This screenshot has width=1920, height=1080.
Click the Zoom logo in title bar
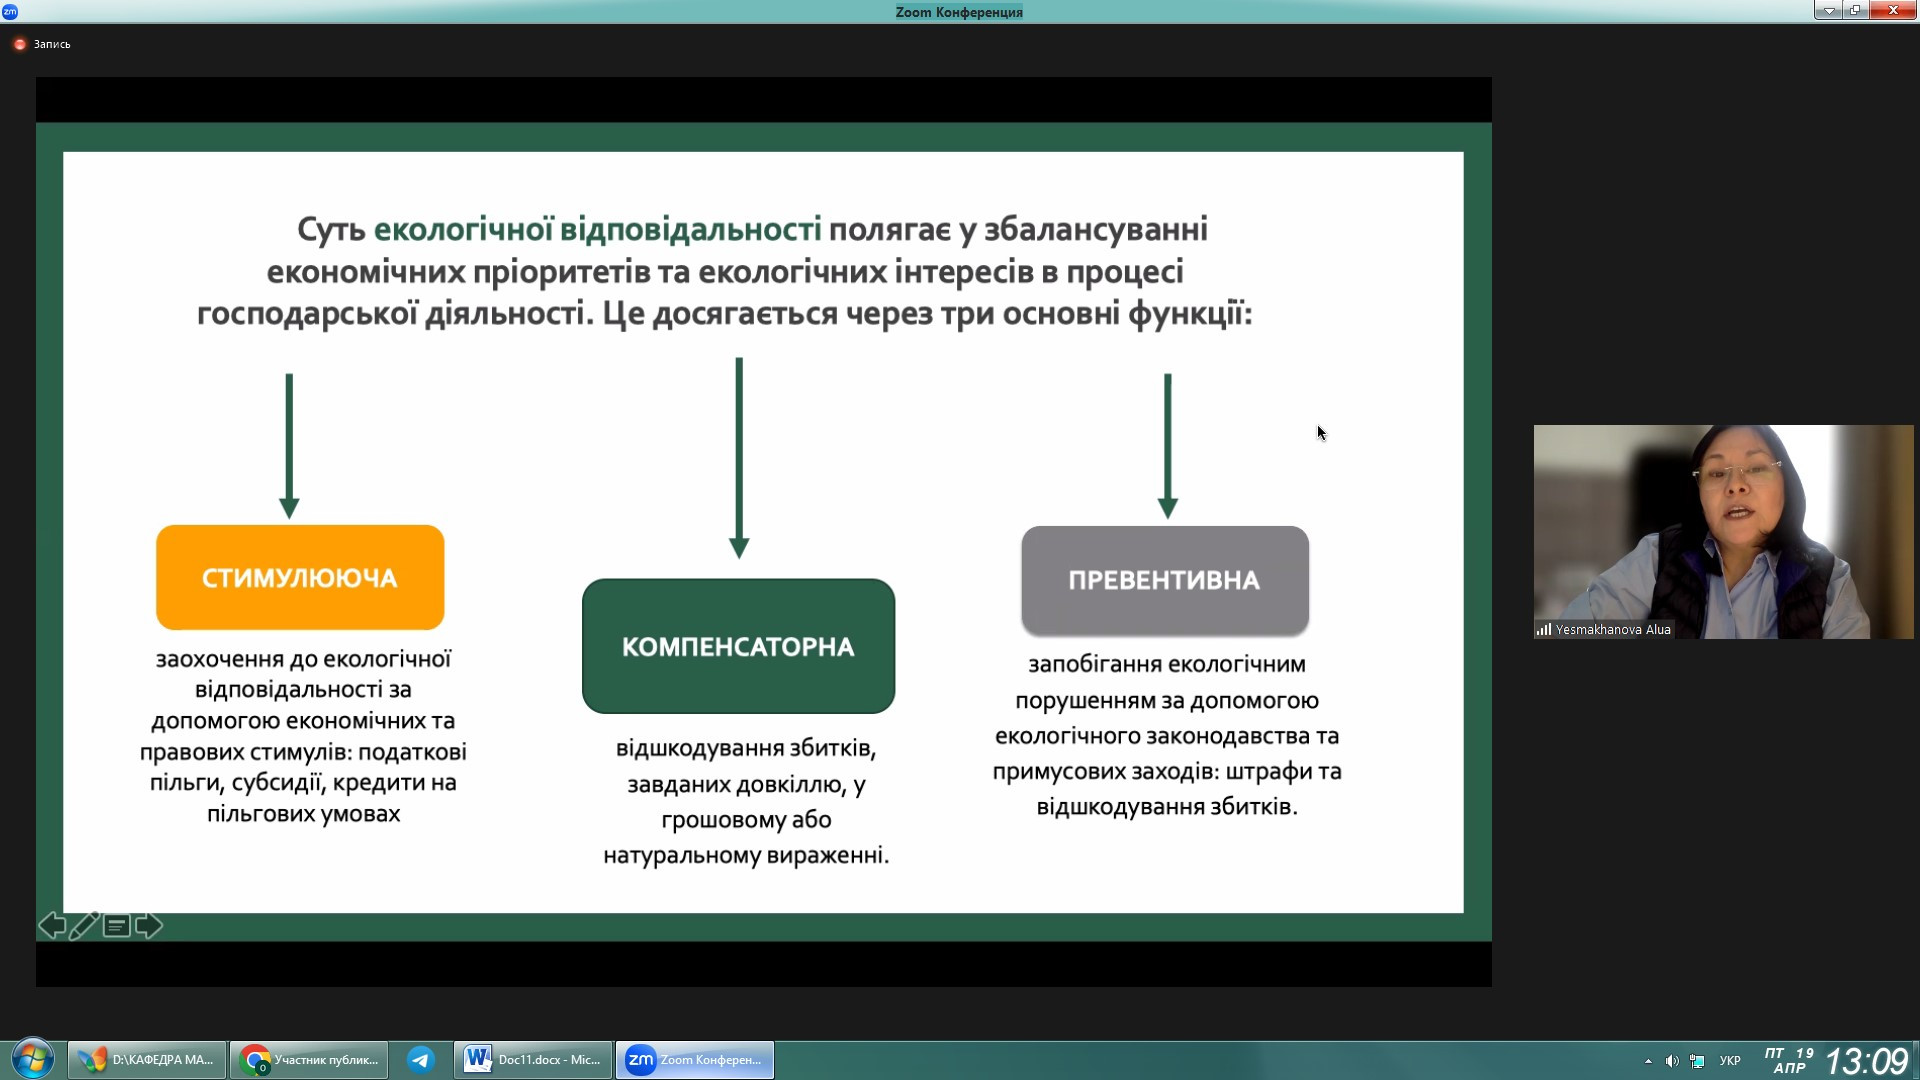click(x=10, y=11)
